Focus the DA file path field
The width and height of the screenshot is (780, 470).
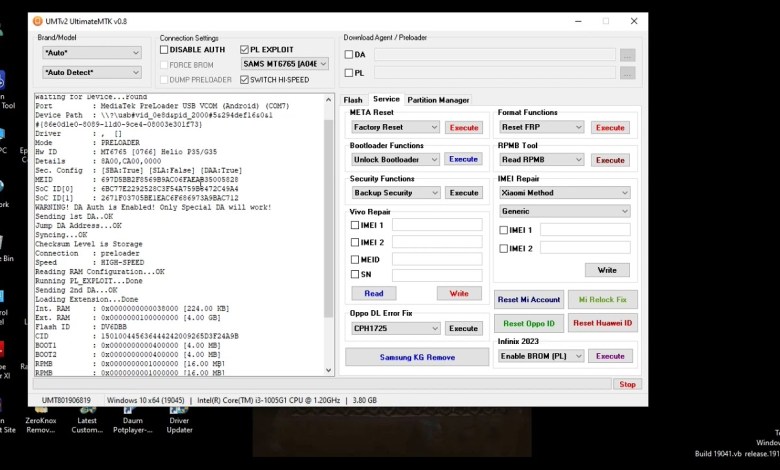point(495,55)
